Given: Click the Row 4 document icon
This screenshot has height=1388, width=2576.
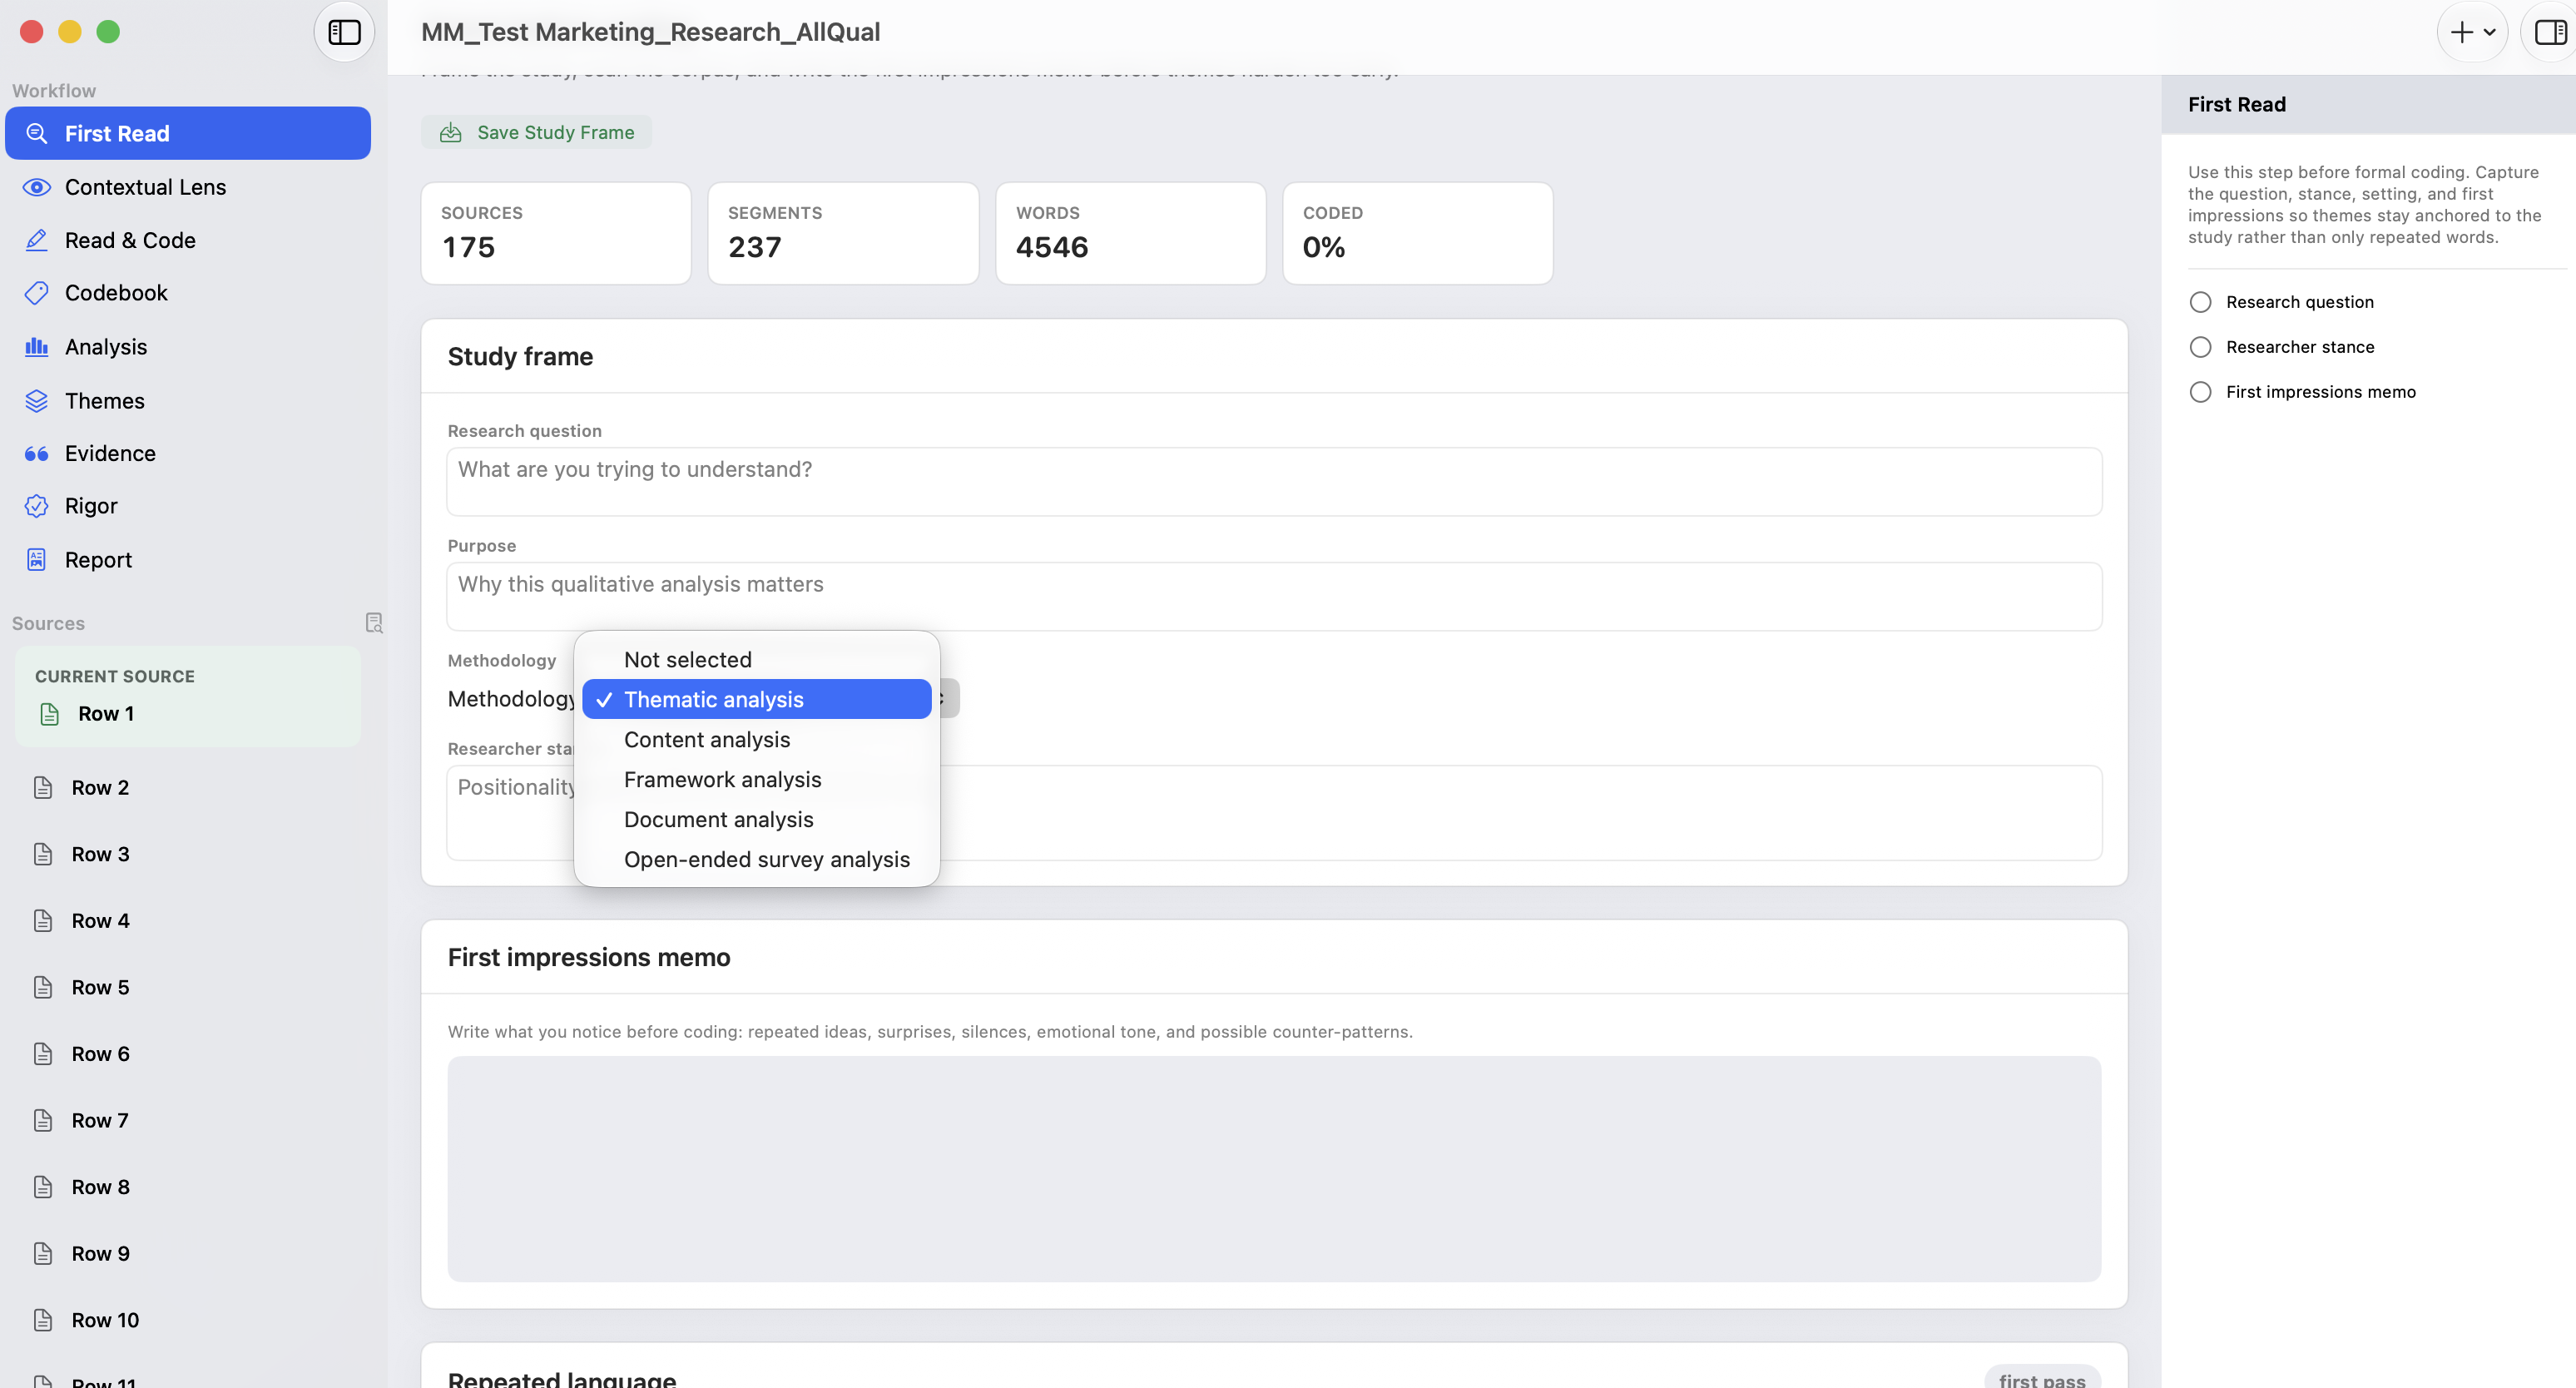Looking at the screenshot, I should coord(43,921).
